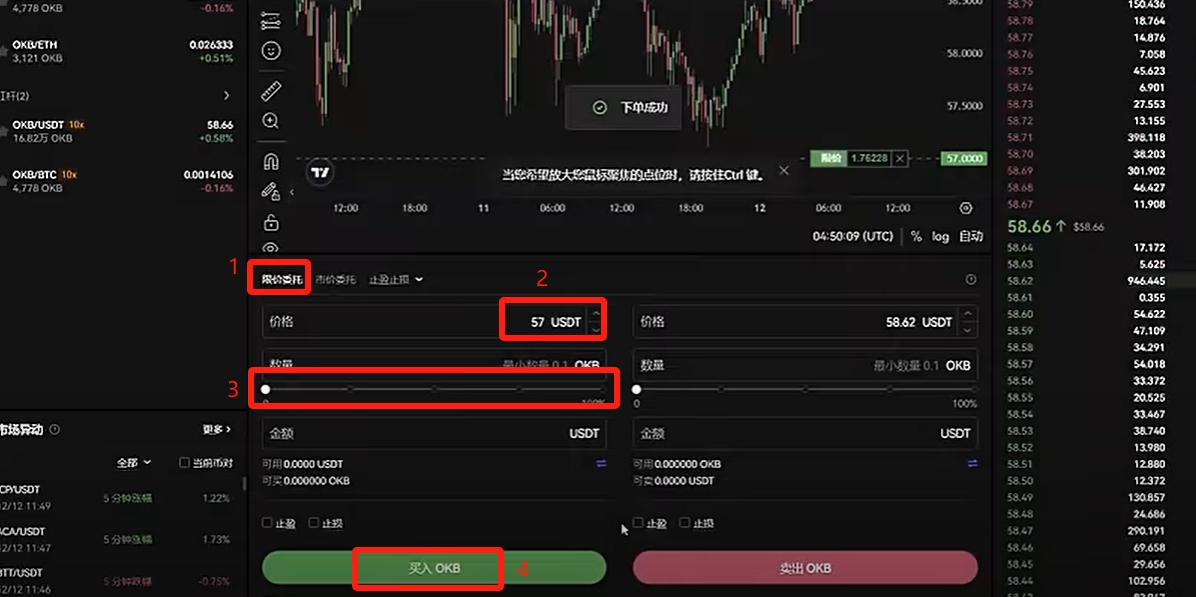Image resolution: width=1196 pixels, height=597 pixels.
Task: Open the emoji sticker tool
Action: (271, 51)
